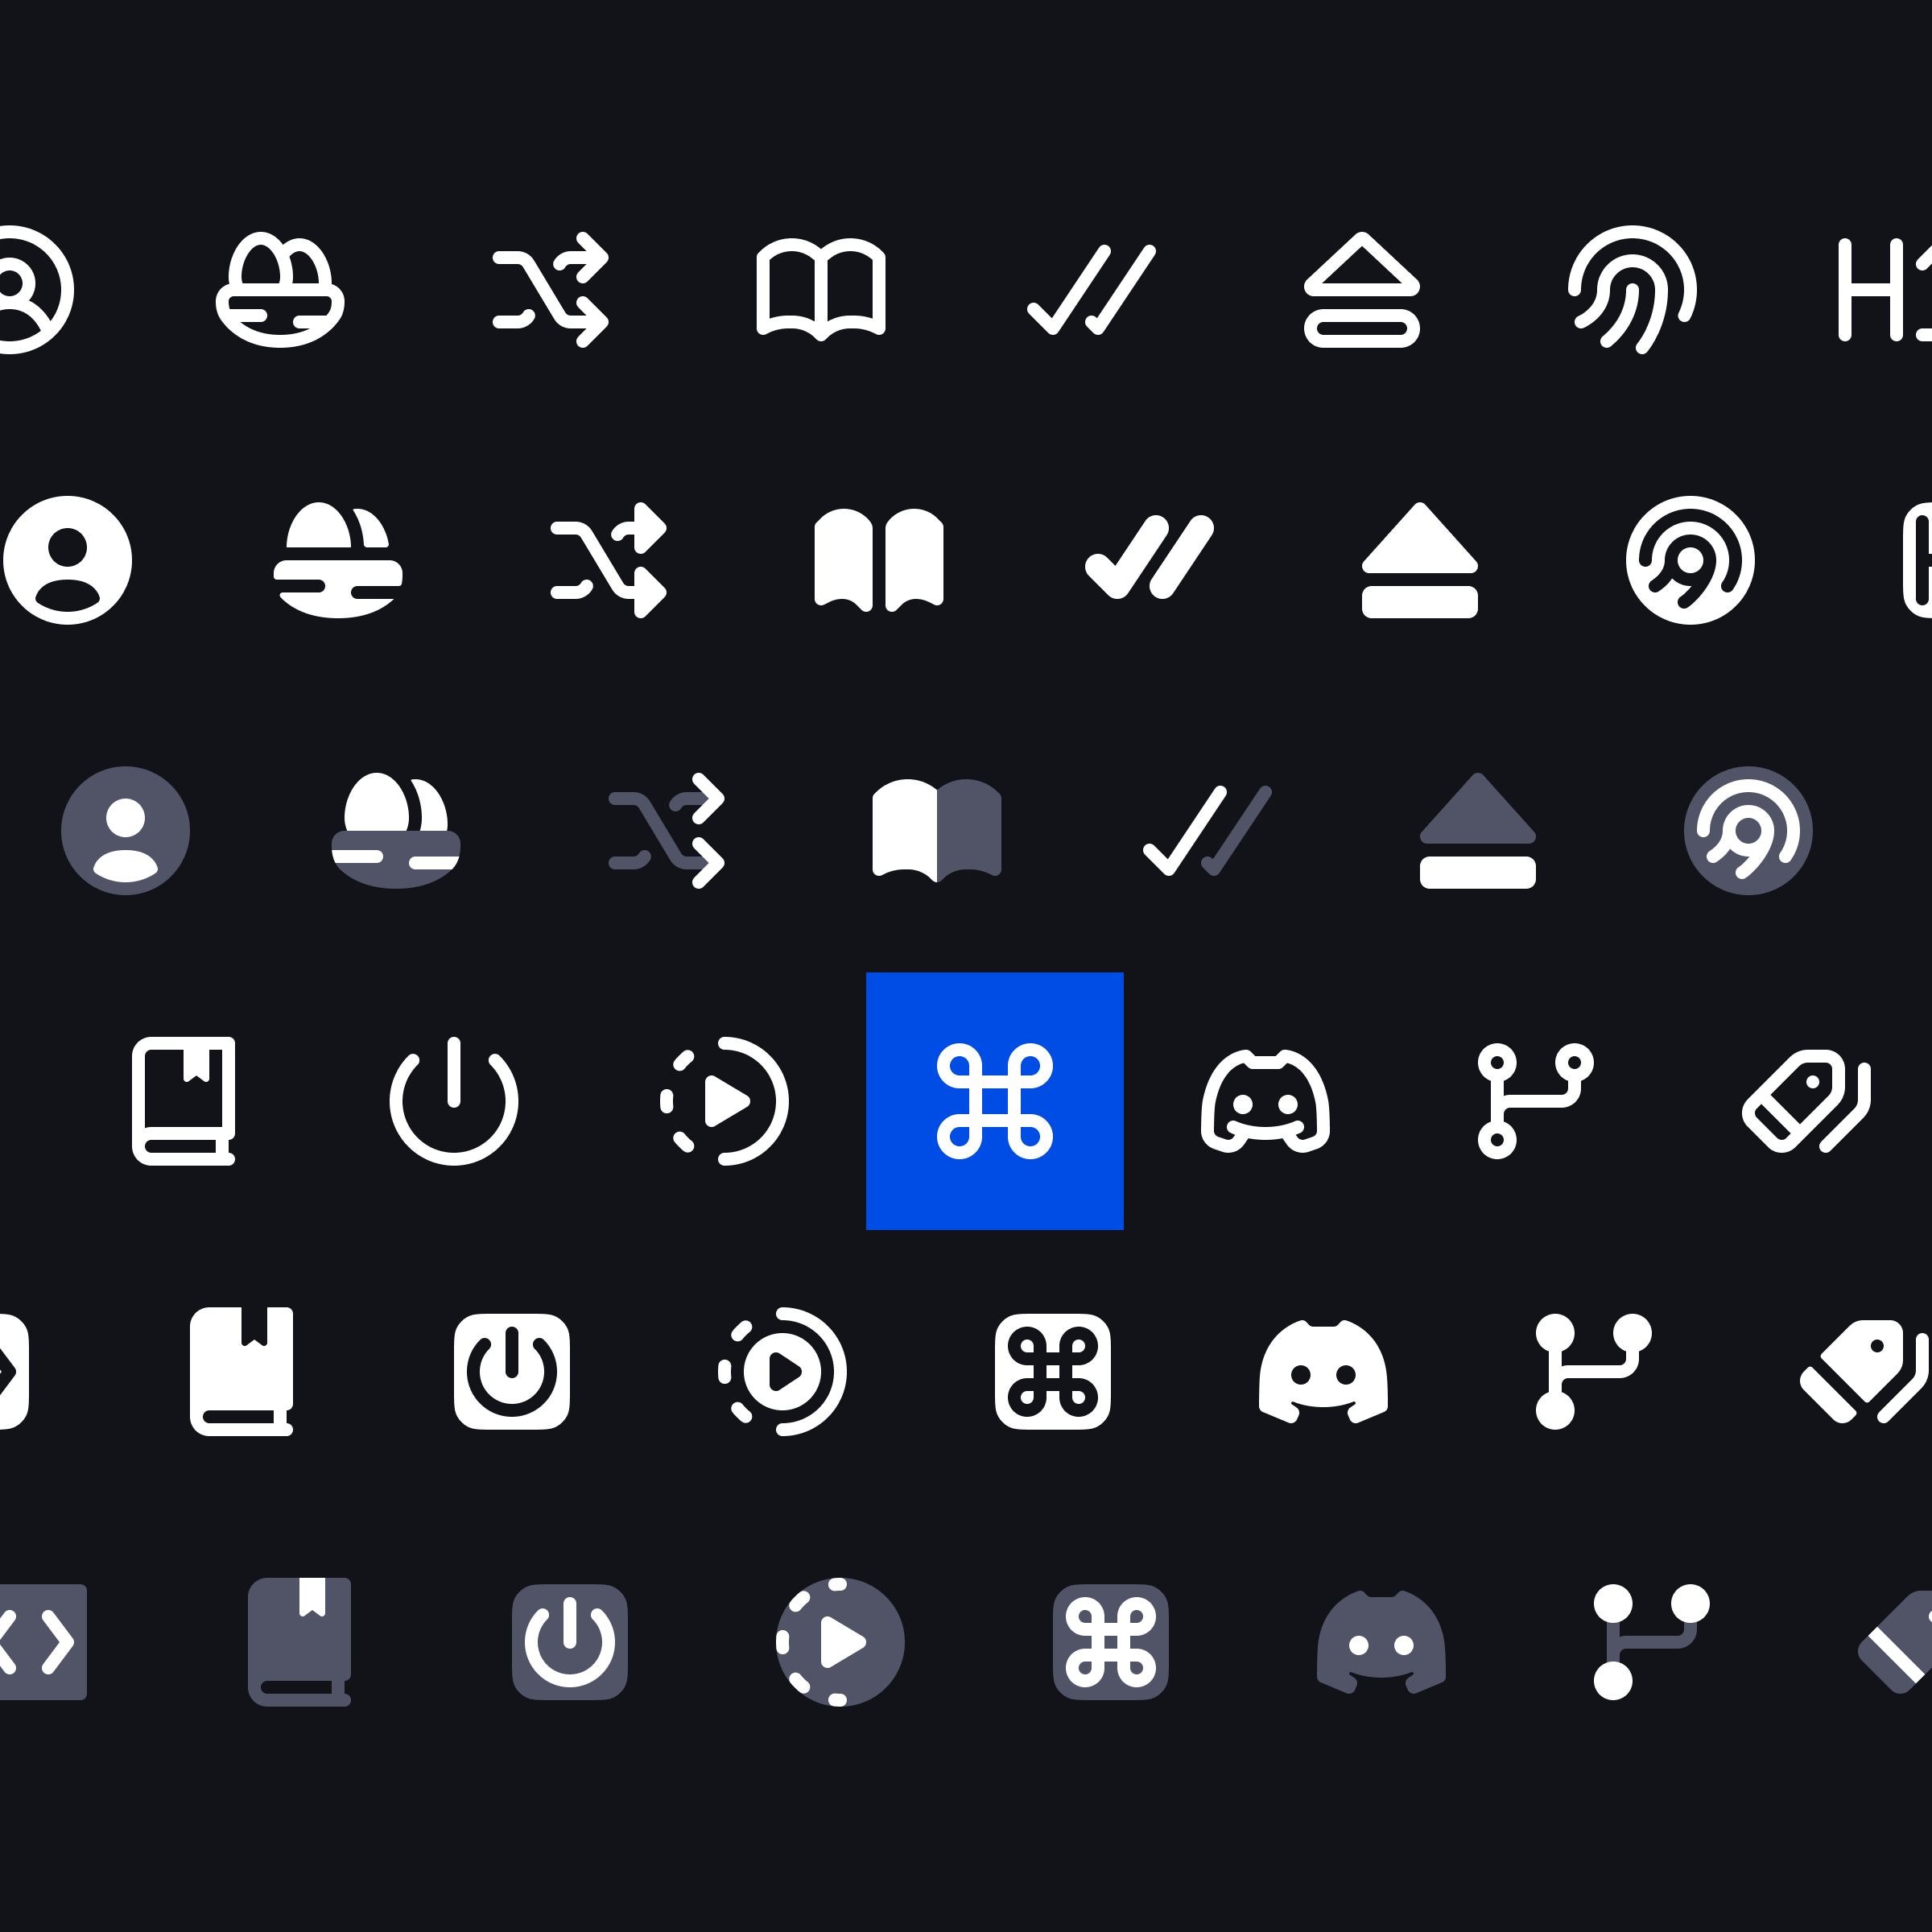Select the outlined bookmarked book icon
The image size is (1932, 1932).
pyautogui.click(x=184, y=1101)
